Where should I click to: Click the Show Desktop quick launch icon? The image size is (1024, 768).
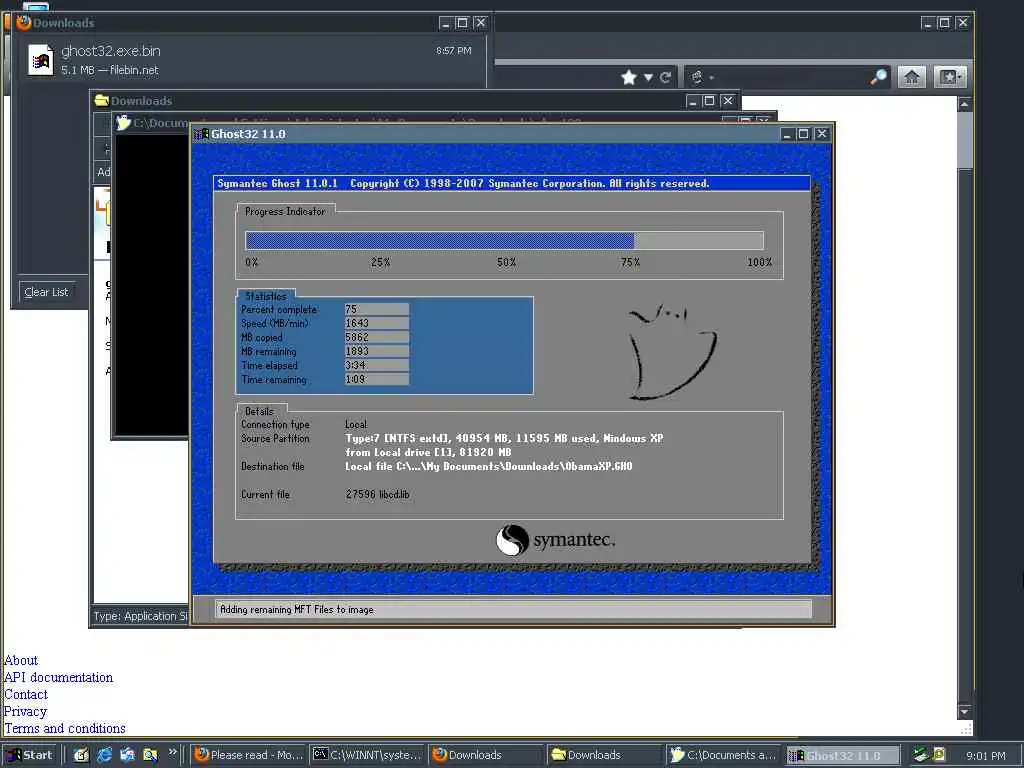pos(82,755)
